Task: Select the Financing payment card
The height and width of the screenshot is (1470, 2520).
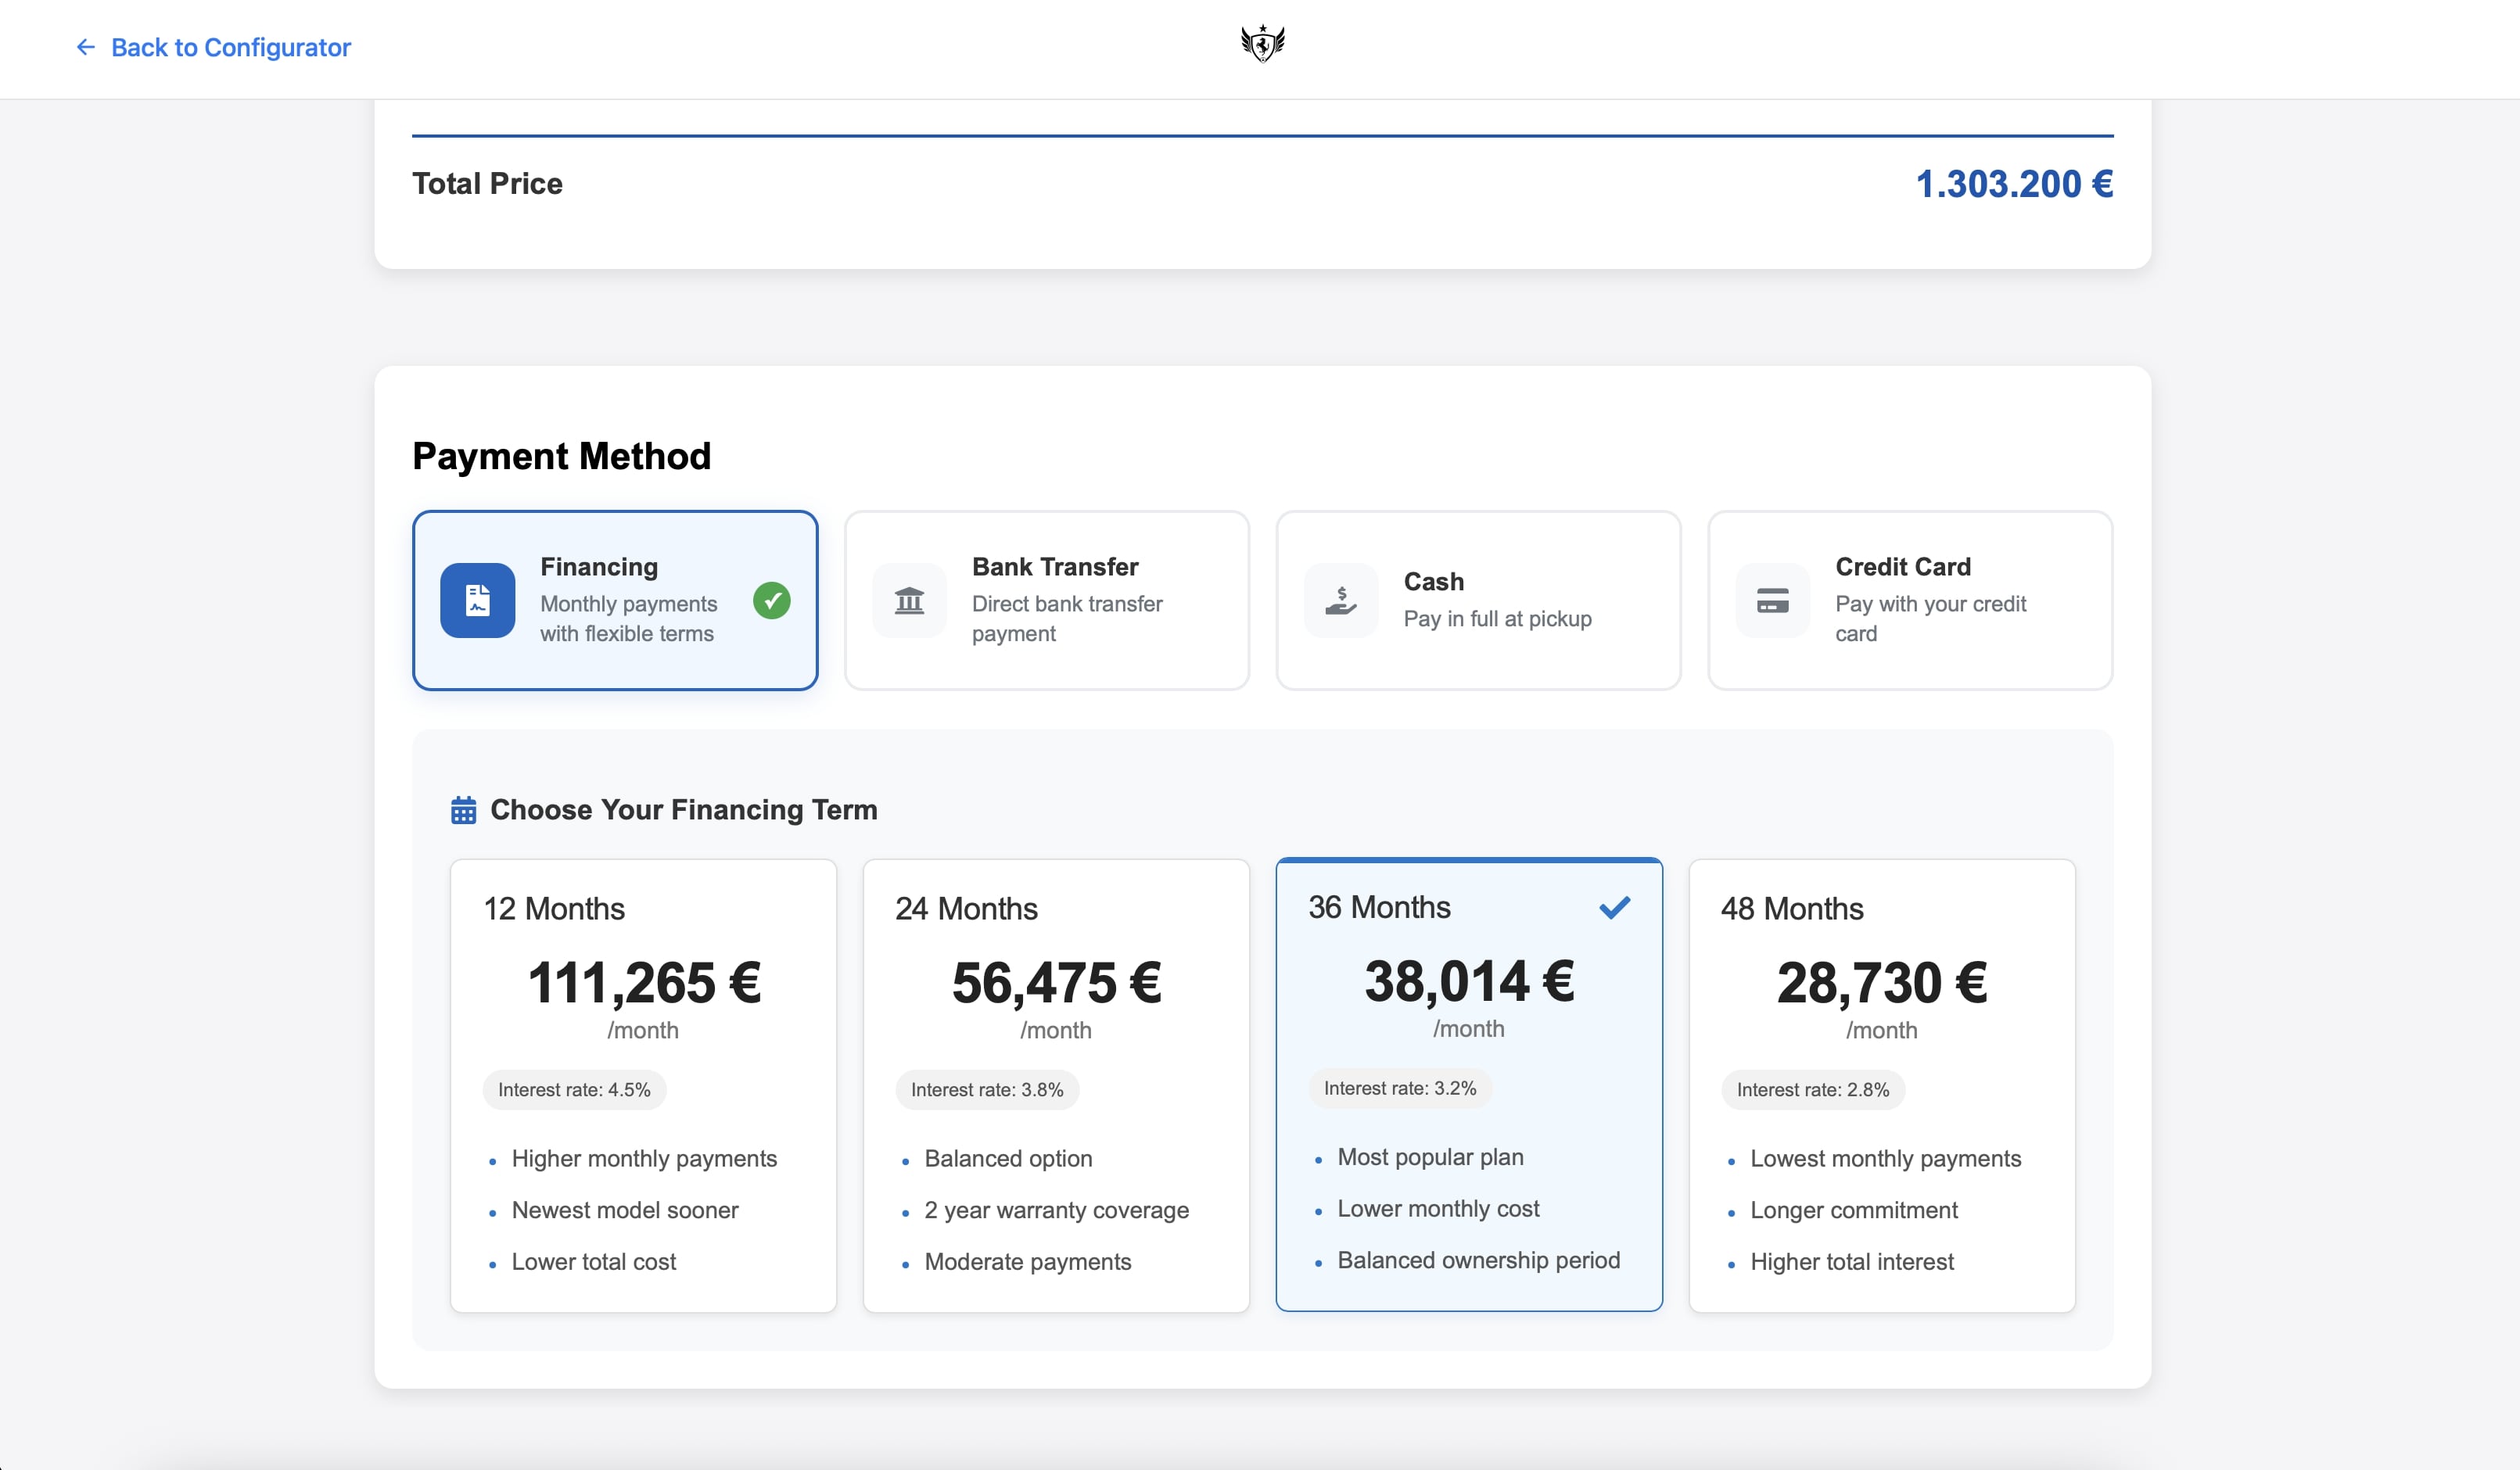Action: point(615,600)
